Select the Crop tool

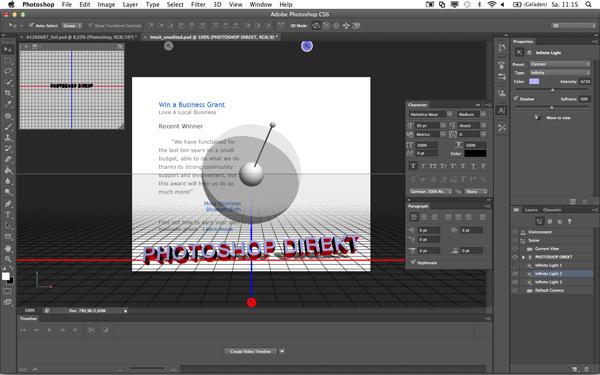click(8, 93)
